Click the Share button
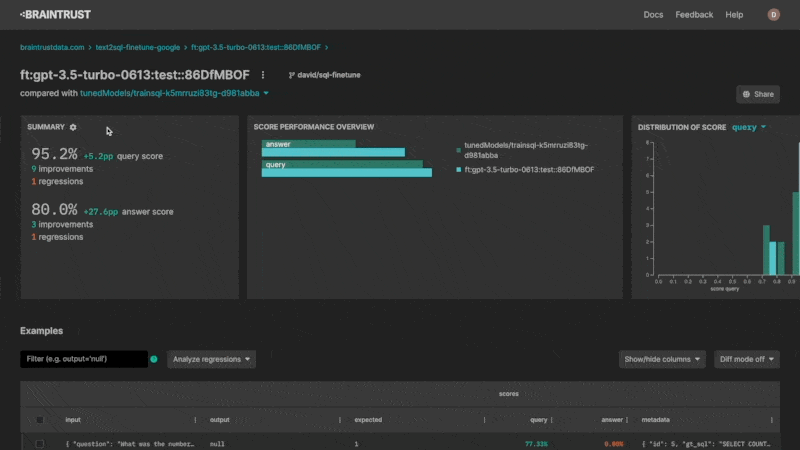The width and height of the screenshot is (800, 450). [757, 94]
